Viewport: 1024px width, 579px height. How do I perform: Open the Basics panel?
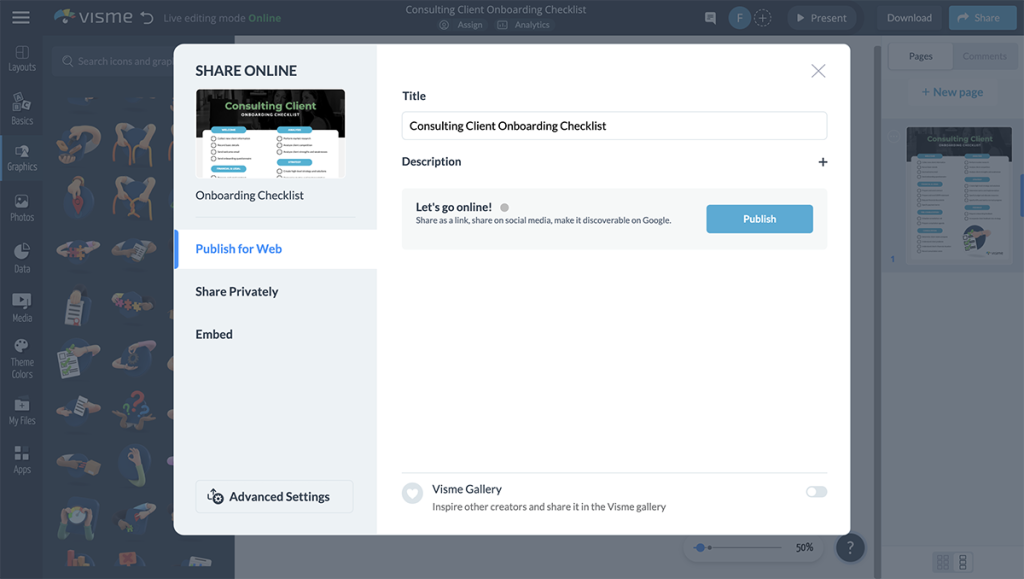(x=21, y=107)
